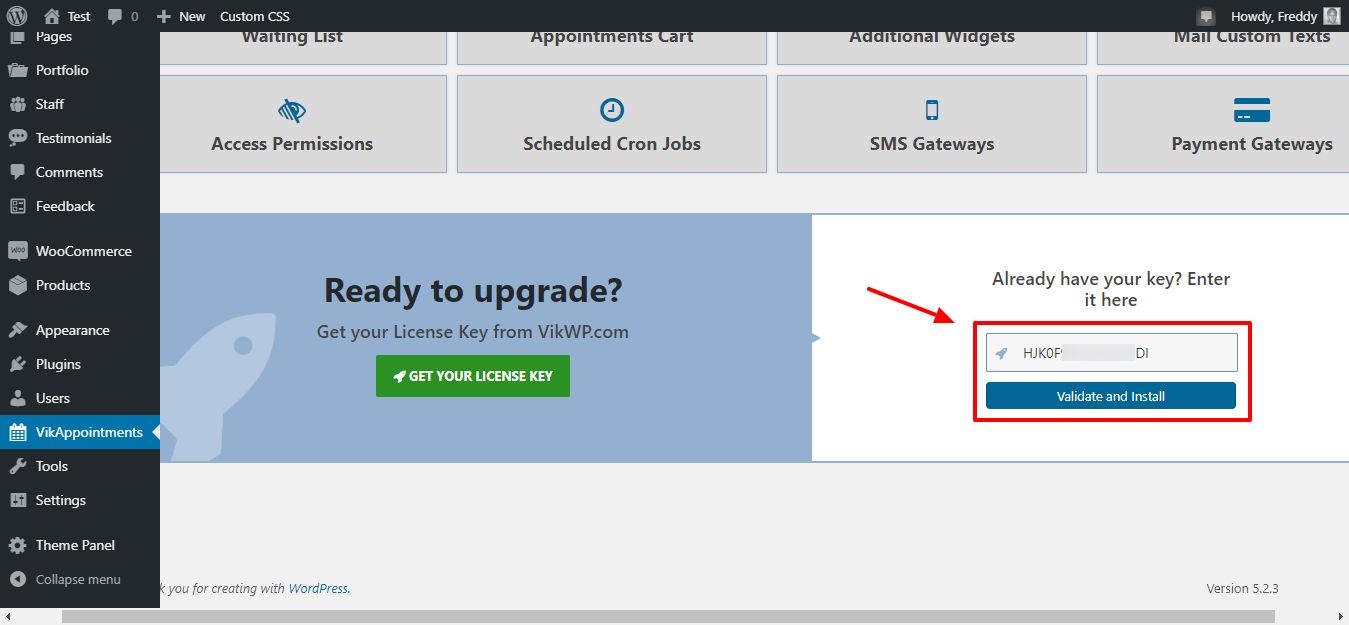
Task: Click the Ready to upgrade? heading
Action: pos(473,290)
